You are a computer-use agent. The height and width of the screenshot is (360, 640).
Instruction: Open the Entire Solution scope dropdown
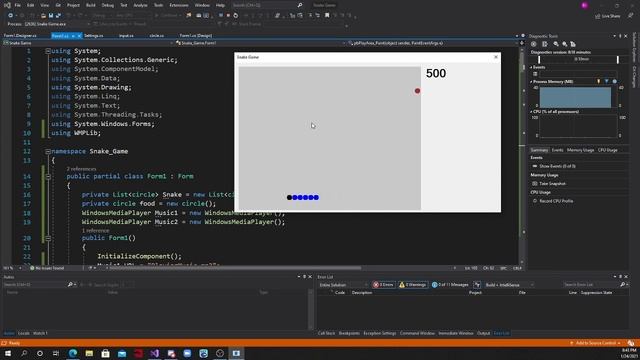[x=344, y=284]
